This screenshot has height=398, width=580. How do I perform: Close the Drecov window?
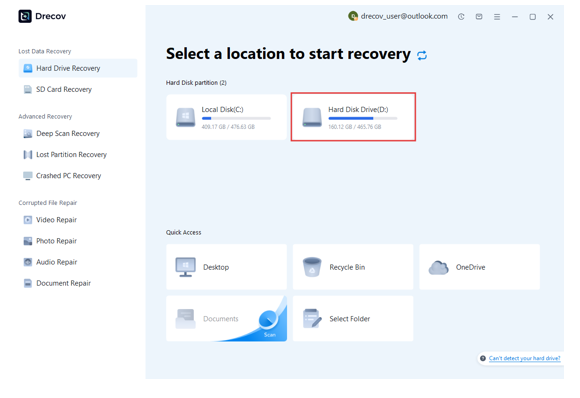pyautogui.click(x=550, y=17)
